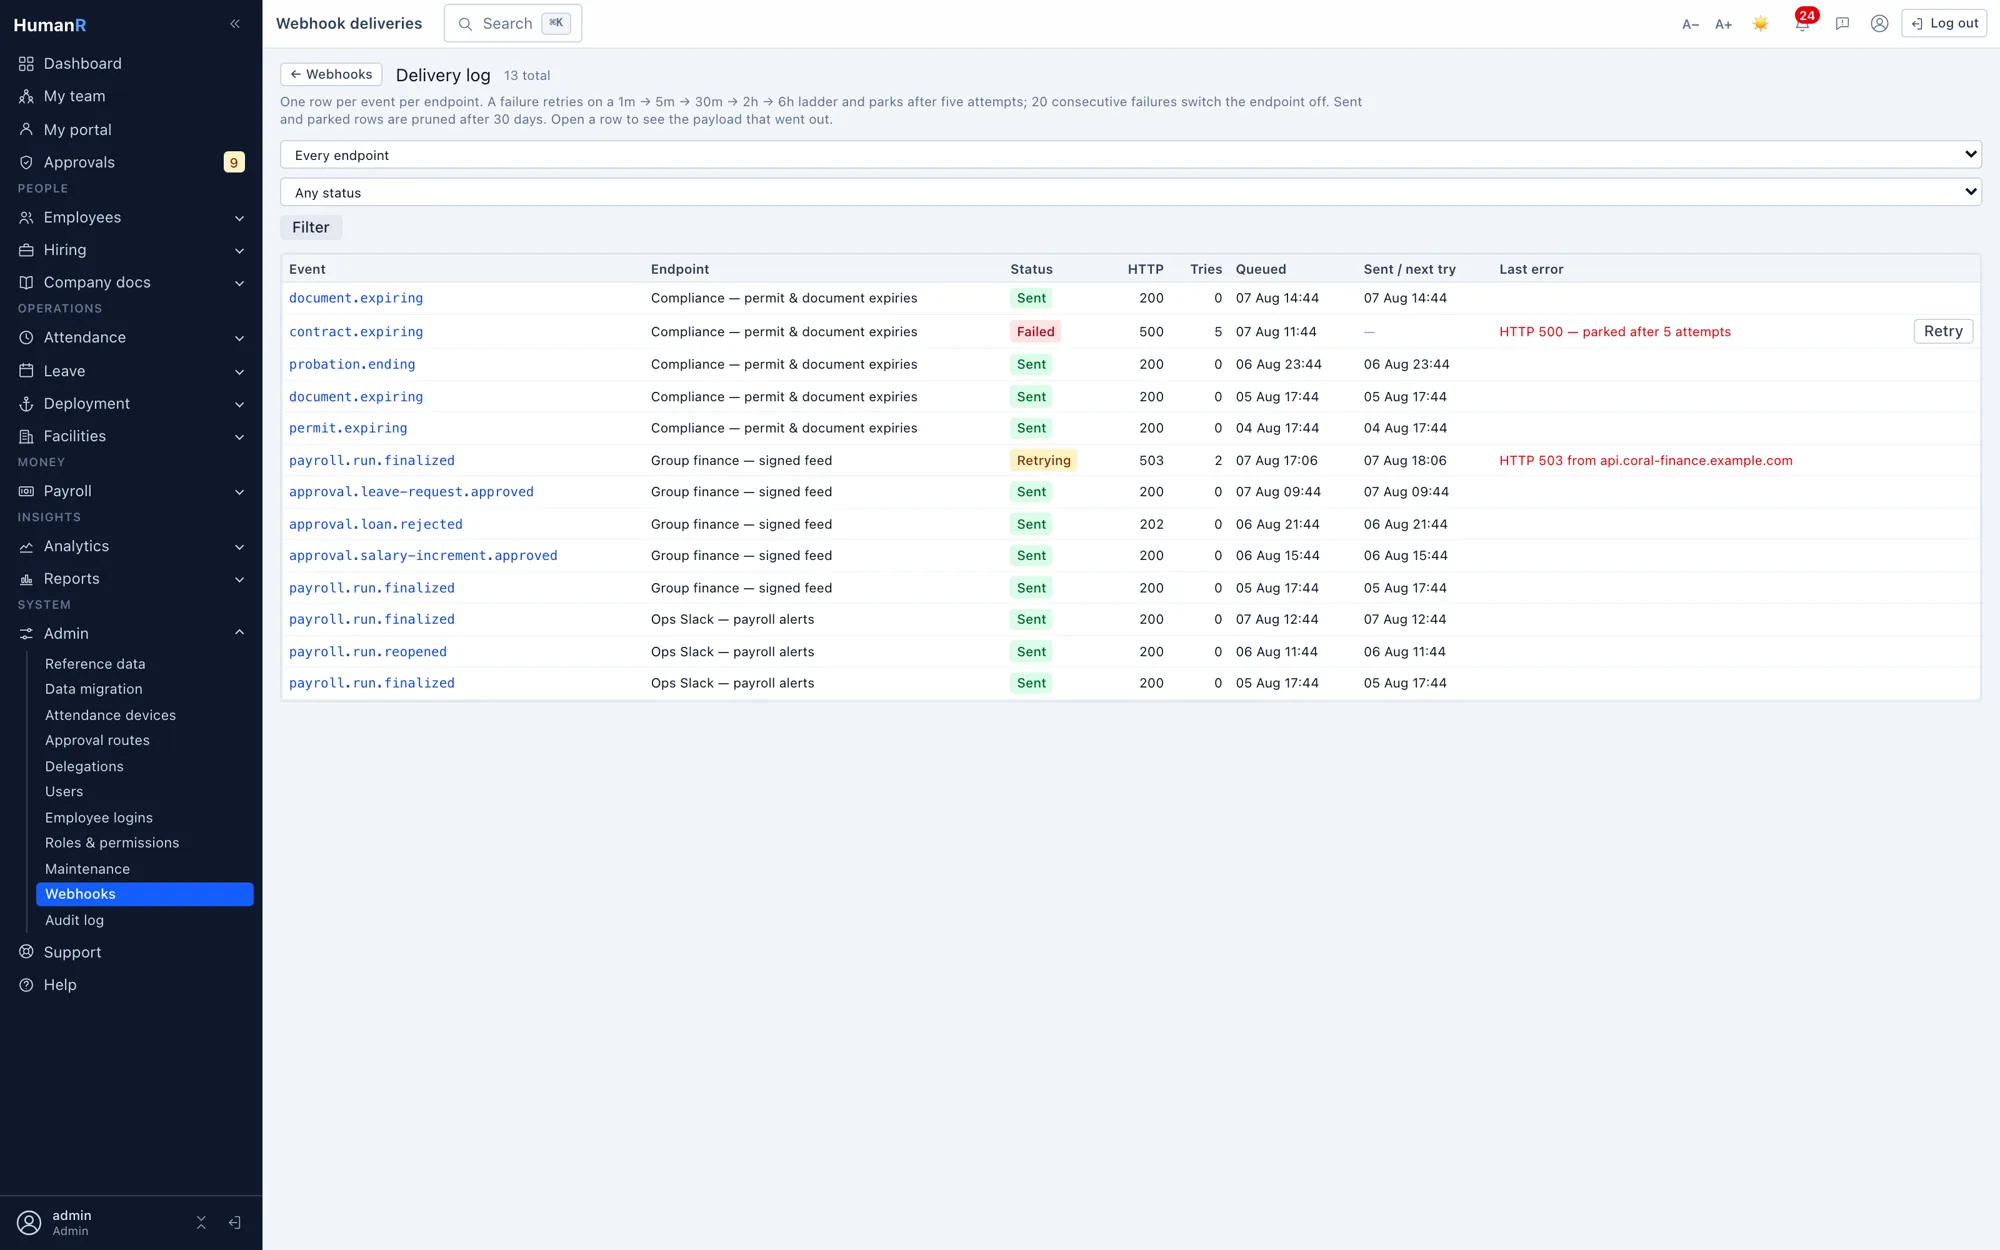Expand the Leave menu chevron

pyautogui.click(x=239, y=371)
